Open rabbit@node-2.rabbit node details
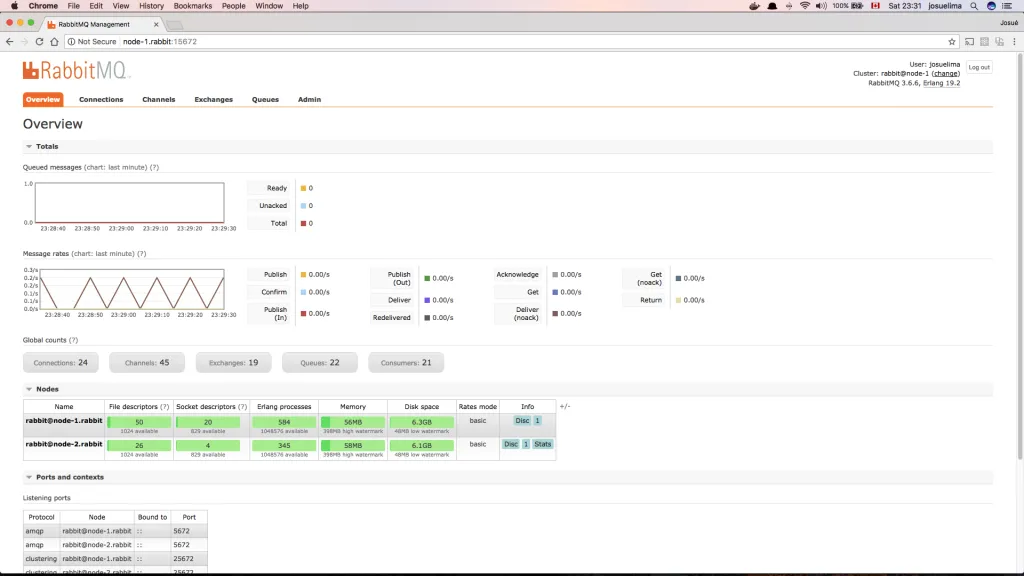 click(64, 443)
